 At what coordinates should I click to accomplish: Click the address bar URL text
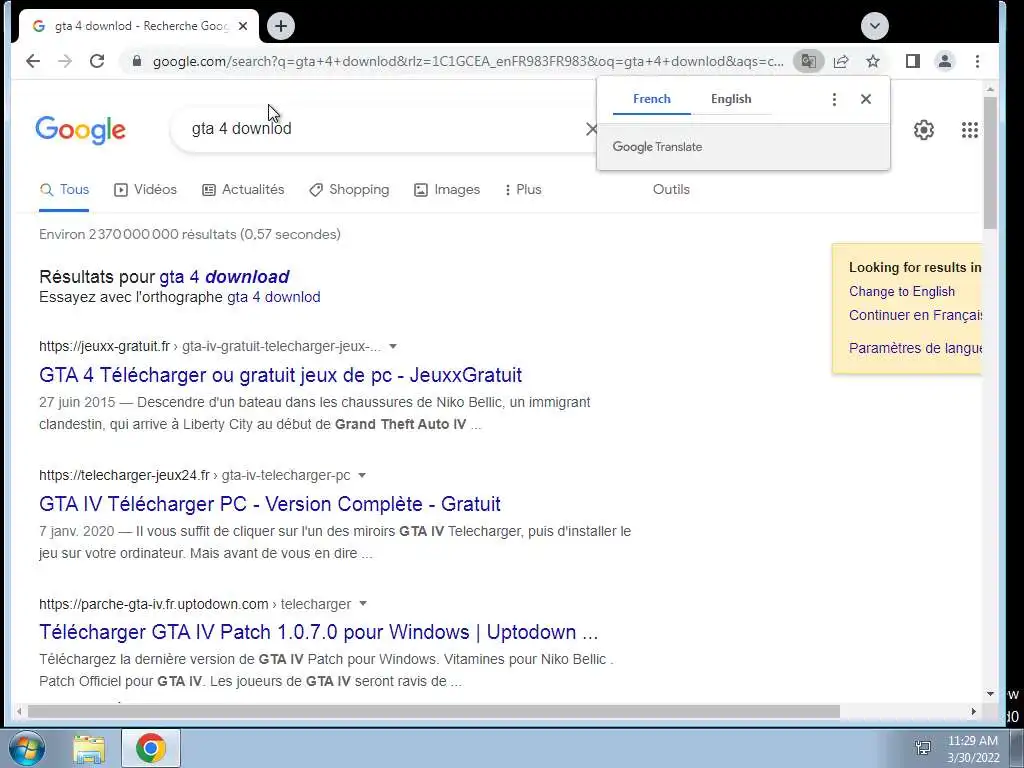[x=468, y=61]
